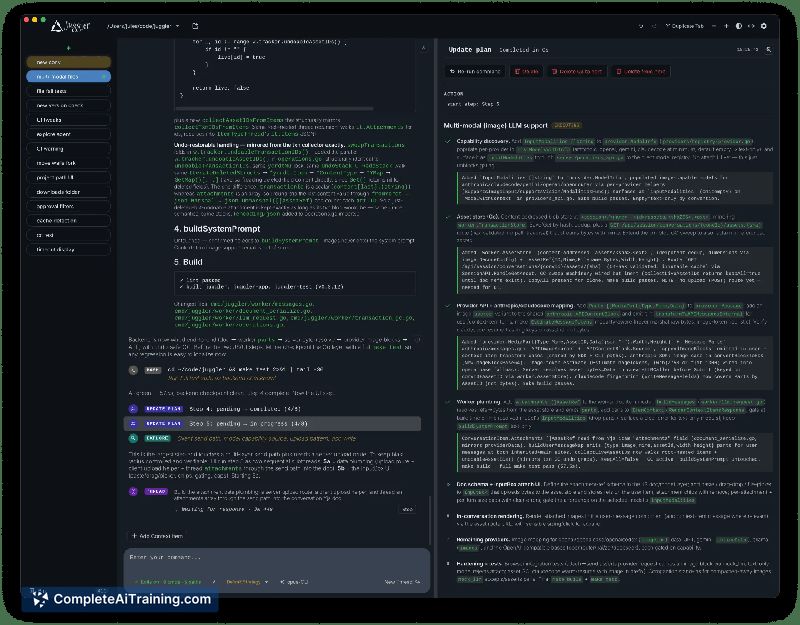Click the forward navigation arrow in top toolbar
800x625 pixels.
(654, 26)
